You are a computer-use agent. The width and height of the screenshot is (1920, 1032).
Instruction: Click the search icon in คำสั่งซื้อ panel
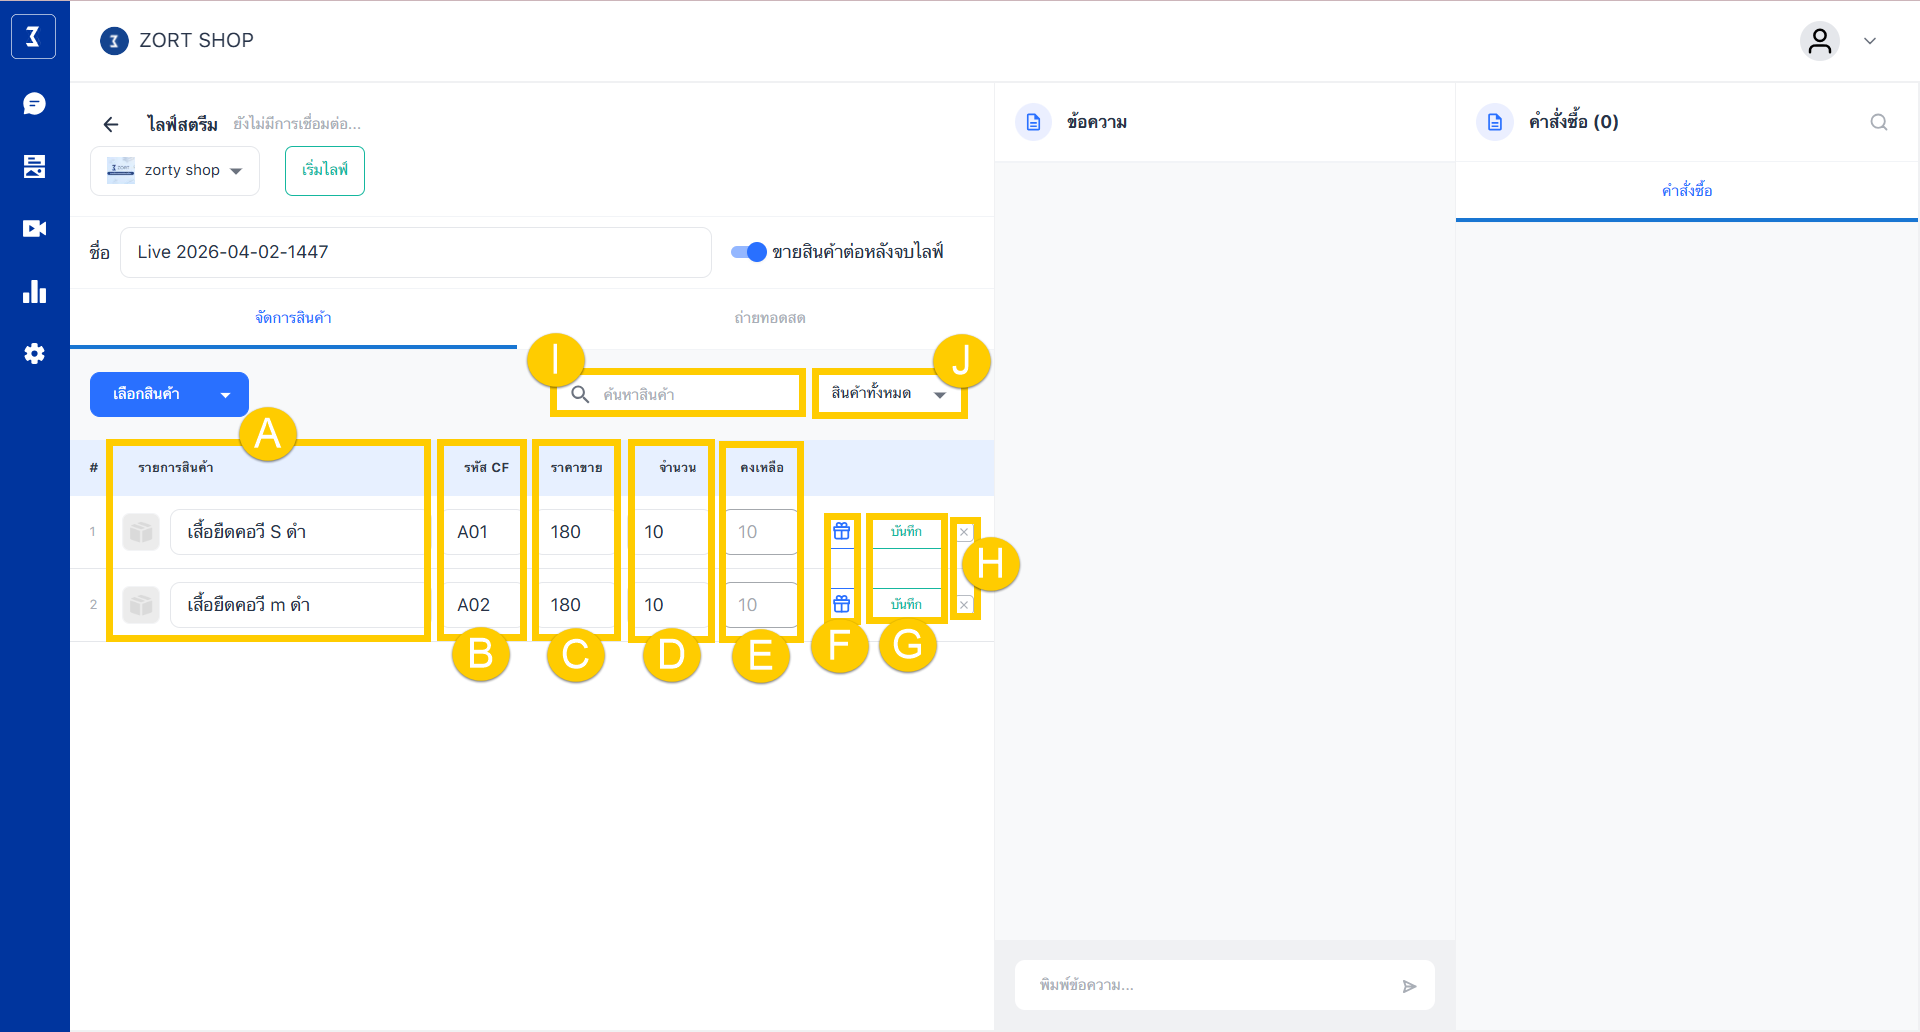pyautogui.click(x=1879, y=122)
